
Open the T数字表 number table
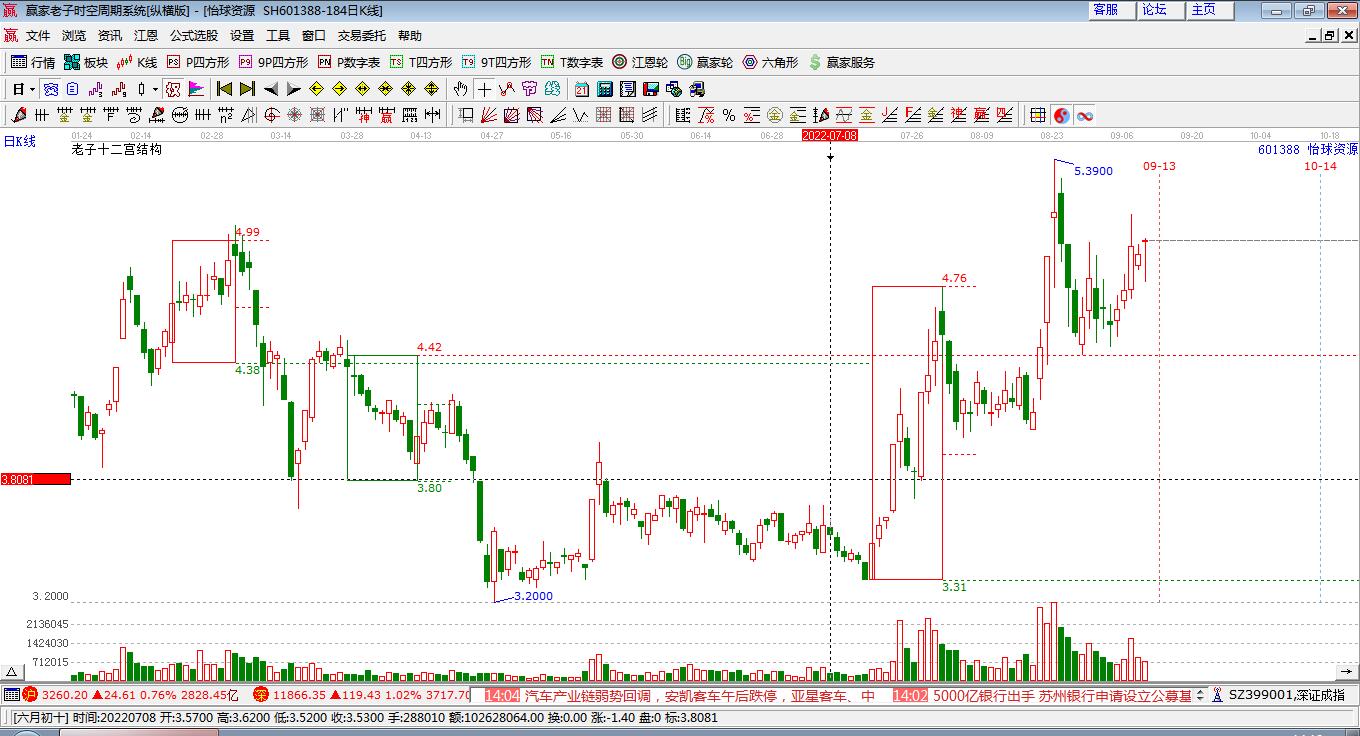tap(571, 62)
